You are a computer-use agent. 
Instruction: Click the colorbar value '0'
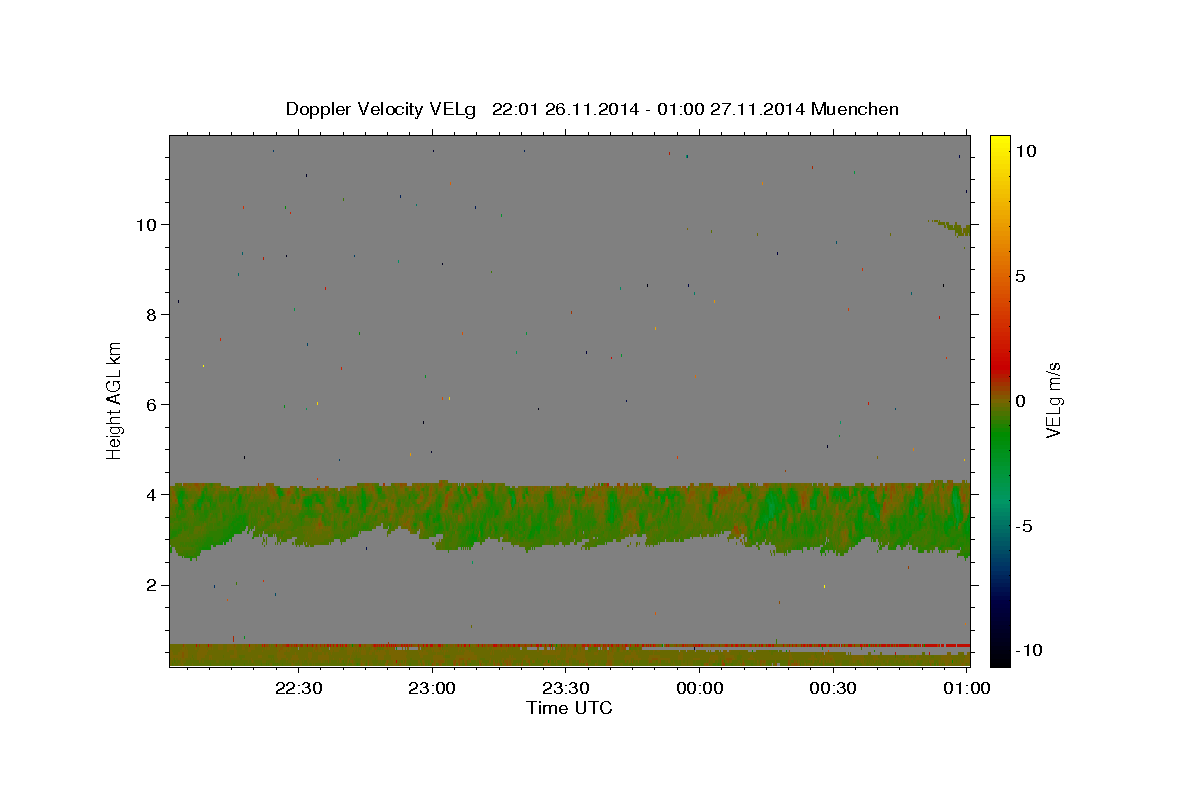coord(1020,401)
